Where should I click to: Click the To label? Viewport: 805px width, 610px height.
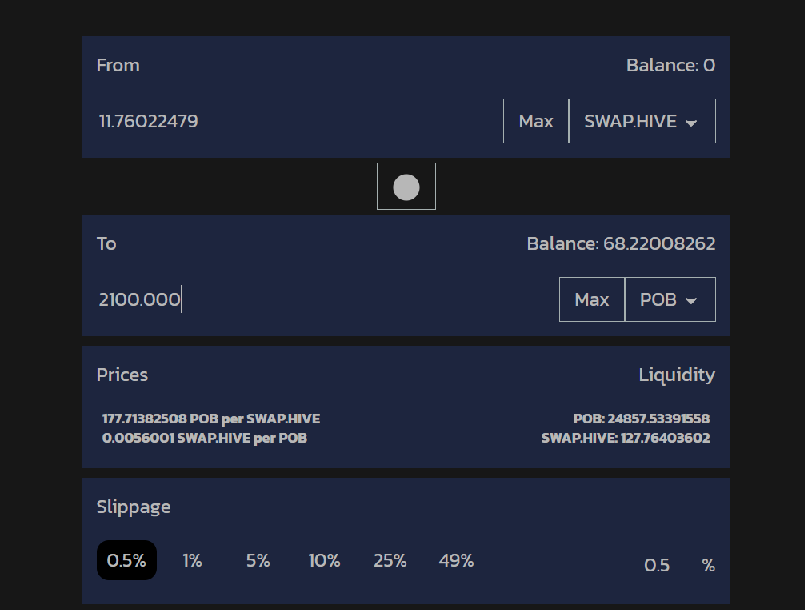coord(106,243)
